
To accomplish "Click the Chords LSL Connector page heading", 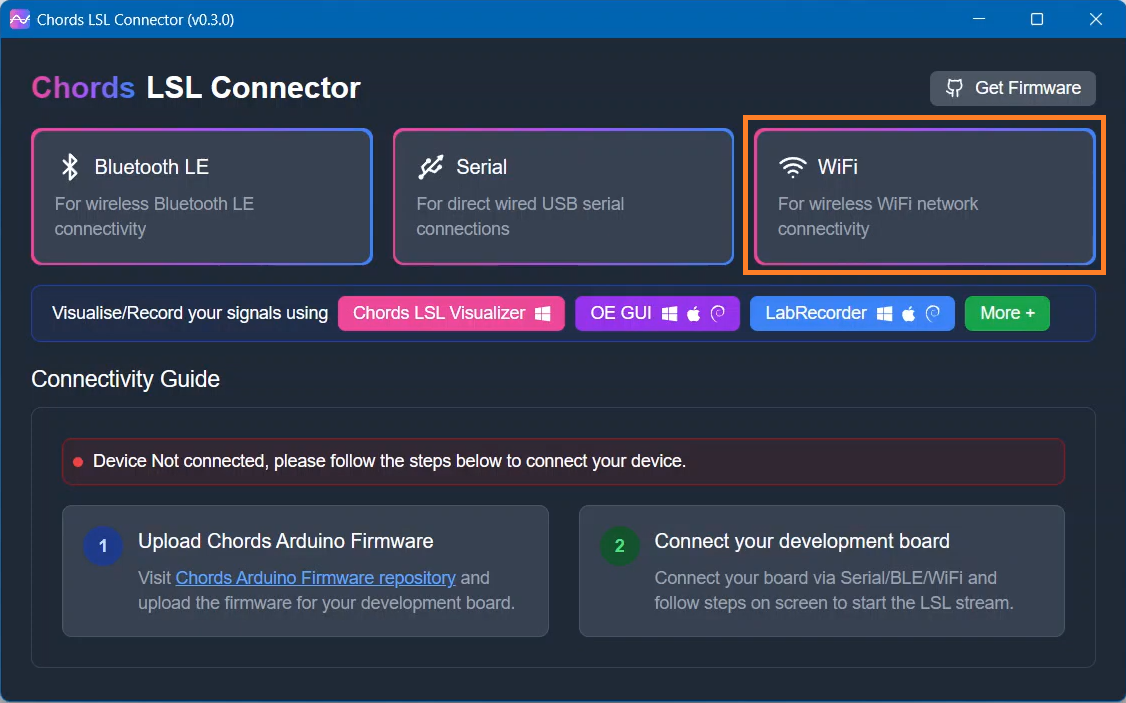I will click(x=196, y=88).
